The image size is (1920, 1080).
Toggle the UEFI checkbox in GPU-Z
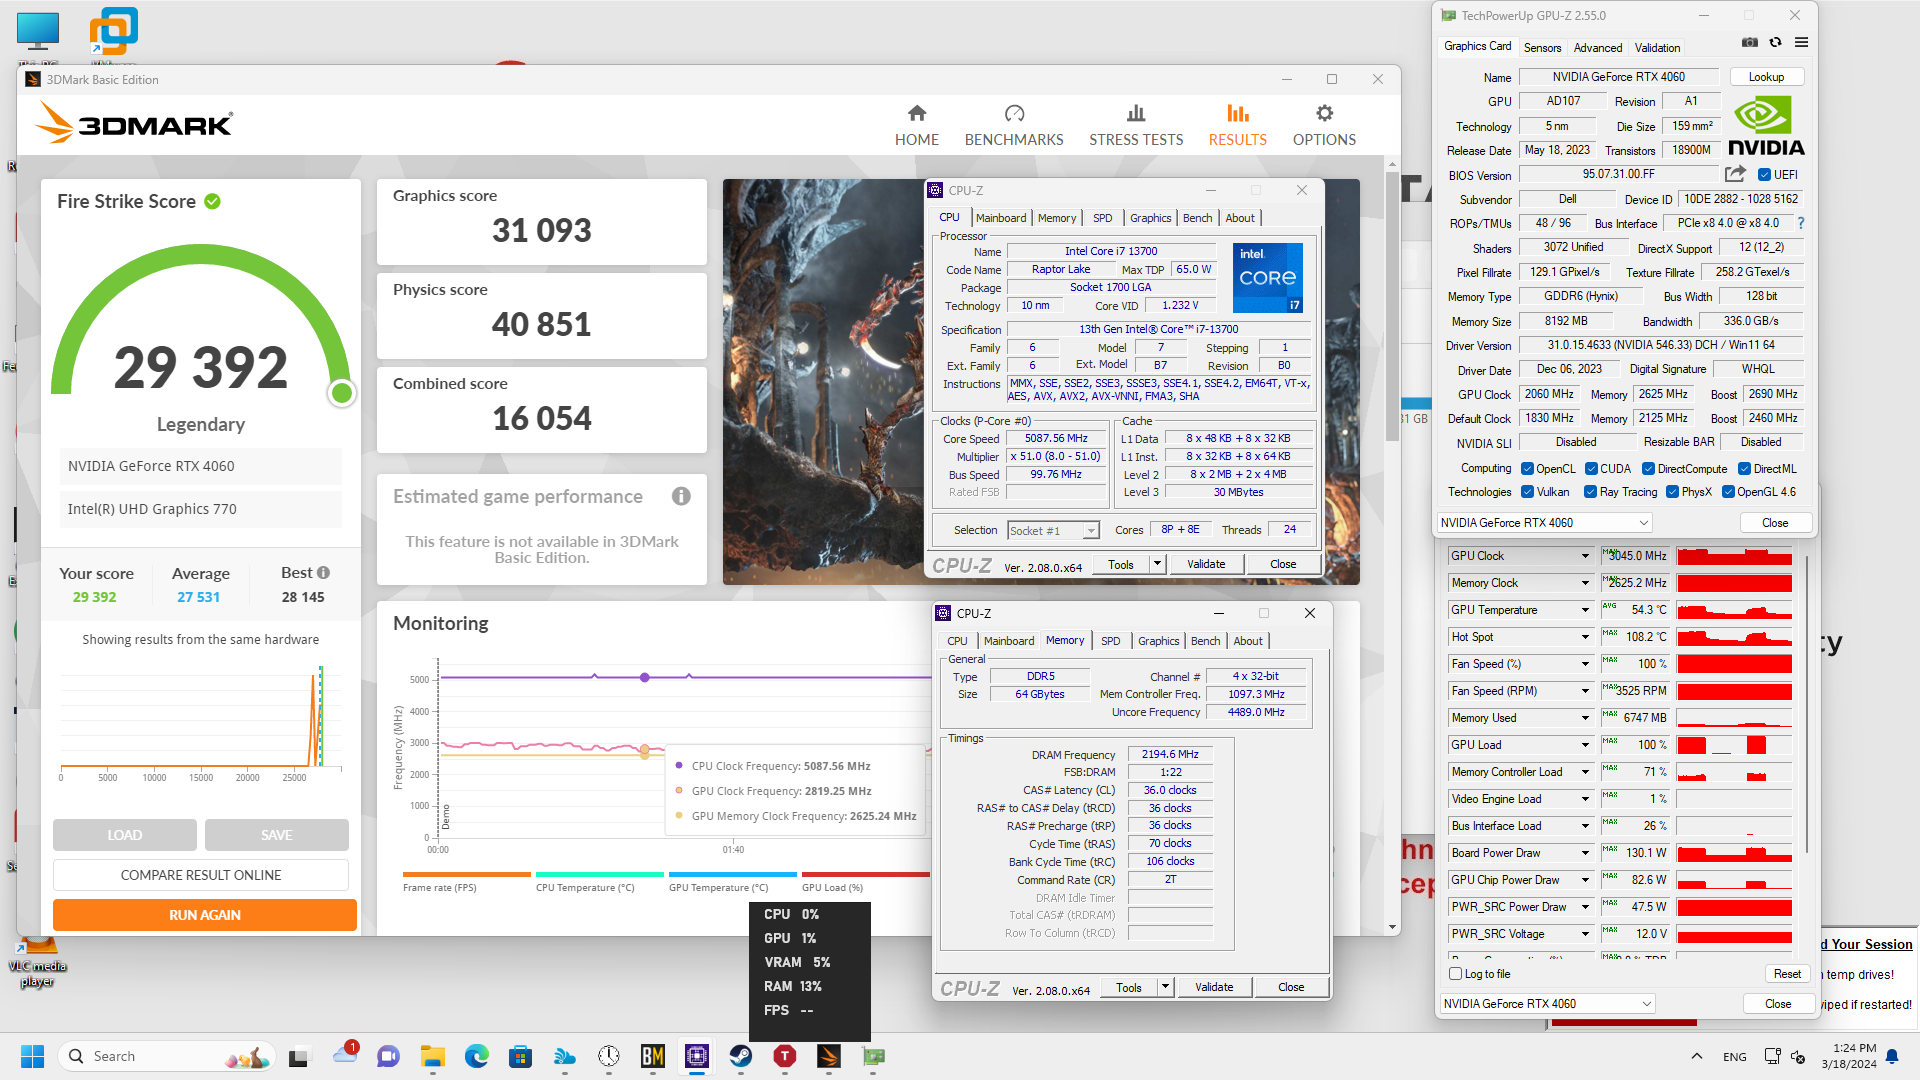coord(1764,175)
